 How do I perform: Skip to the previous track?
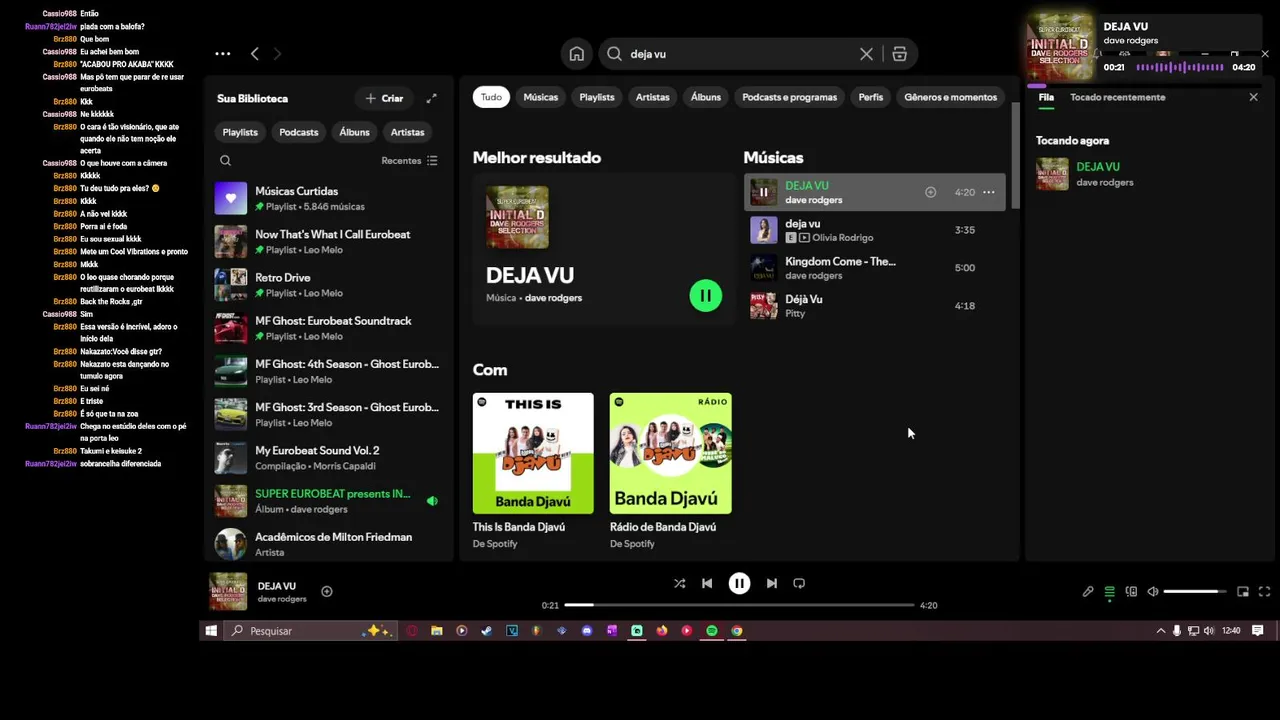707,583
